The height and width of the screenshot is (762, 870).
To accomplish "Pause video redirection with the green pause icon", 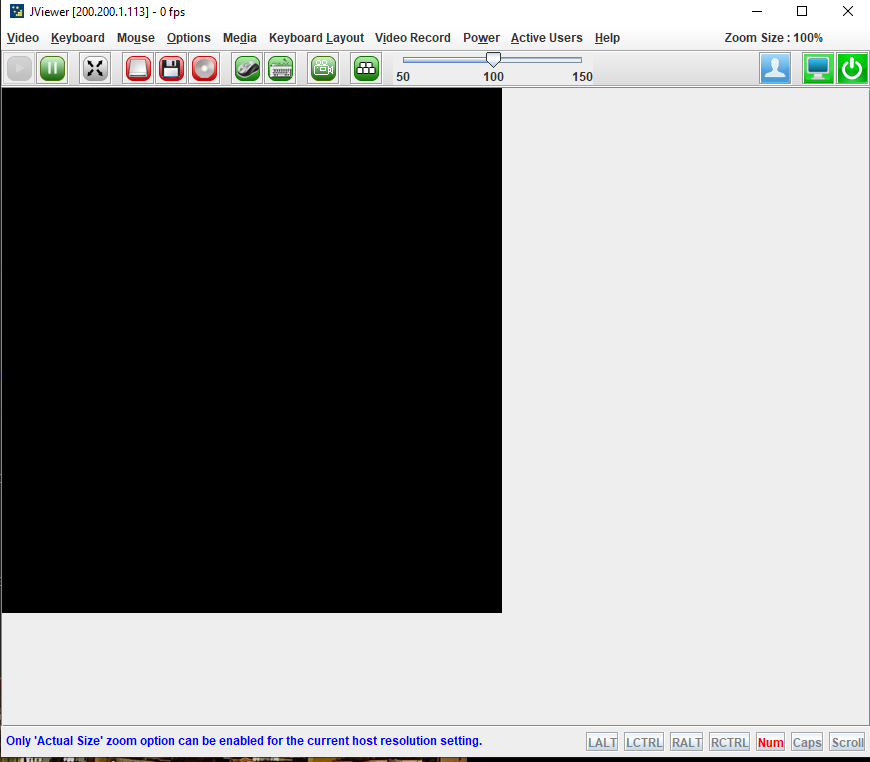I will click(x=52, y=68).
